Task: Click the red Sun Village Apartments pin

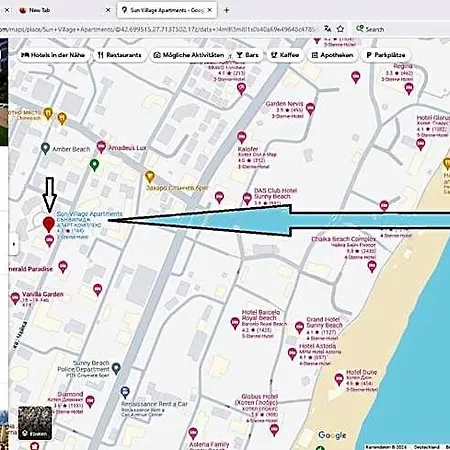Action: click(49, 224)
